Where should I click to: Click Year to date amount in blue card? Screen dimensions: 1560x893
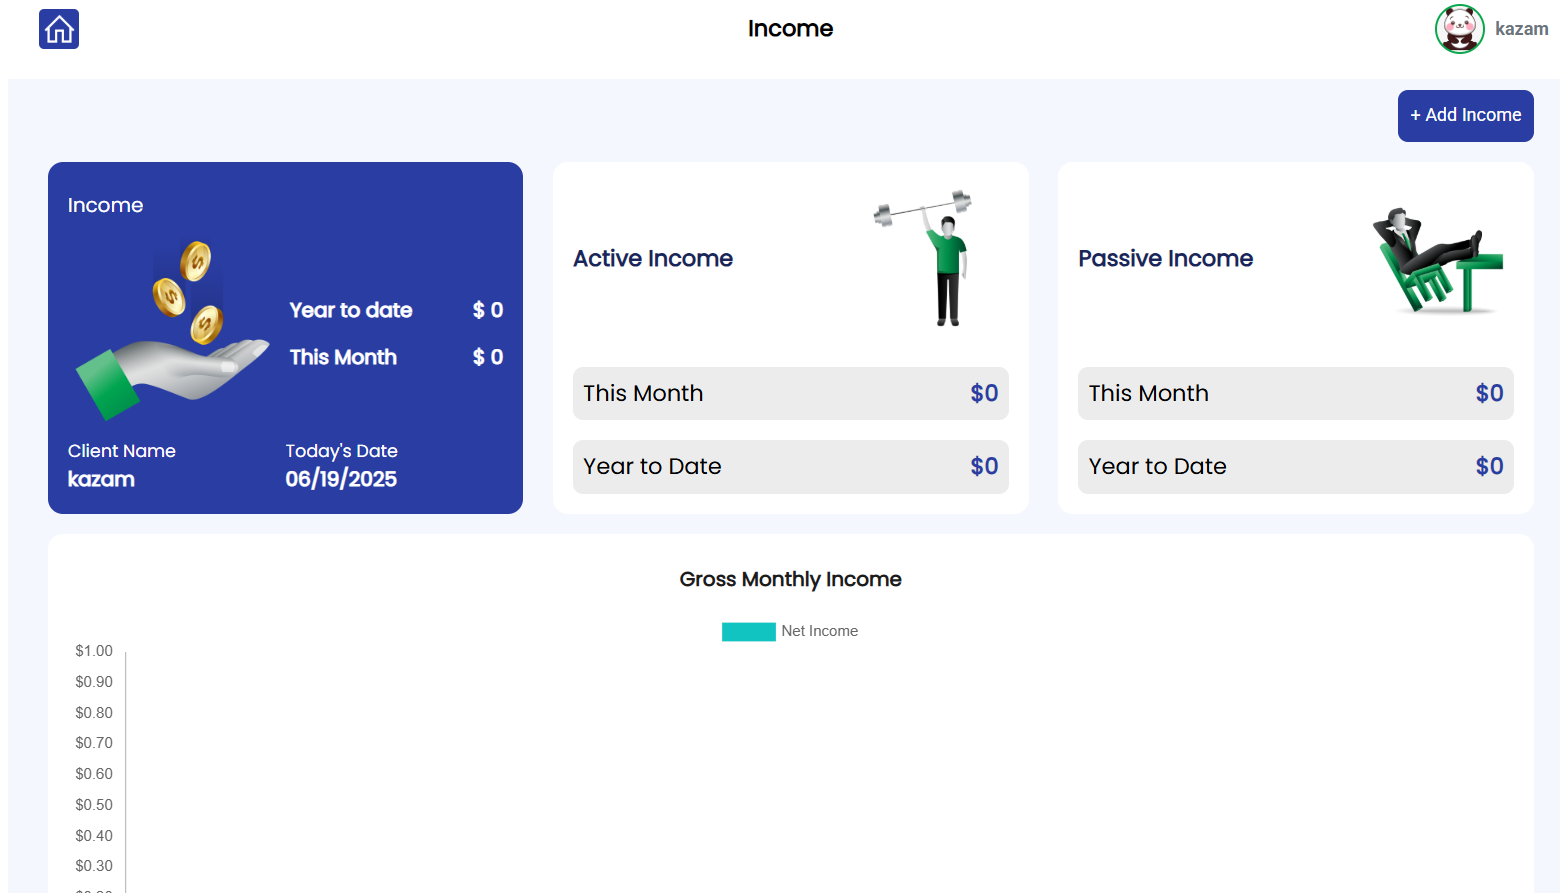coord(488,310)
